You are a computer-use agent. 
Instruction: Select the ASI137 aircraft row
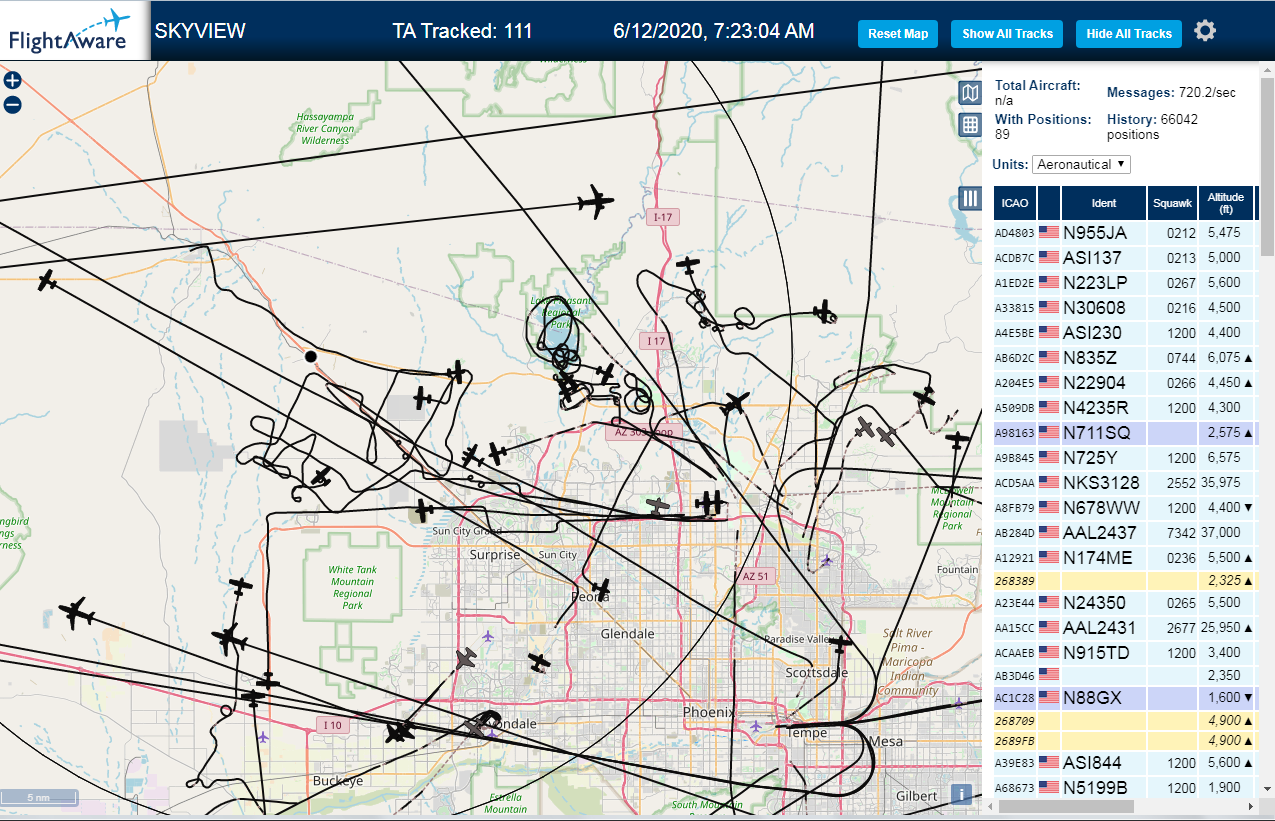pyautogui.click(x=1125, y=258)
